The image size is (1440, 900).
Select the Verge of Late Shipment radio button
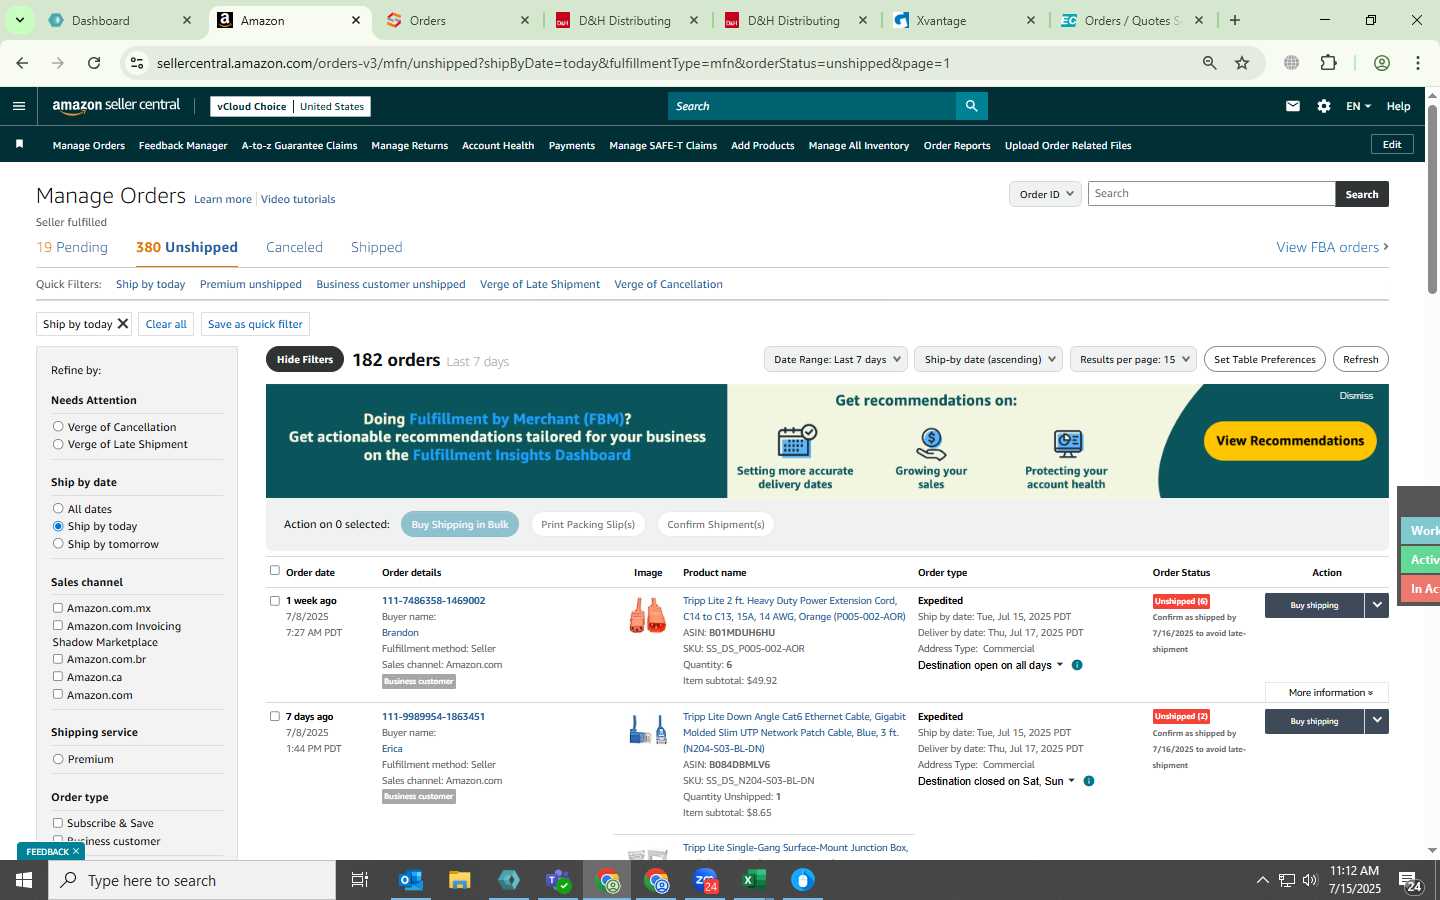pos(58,444)
